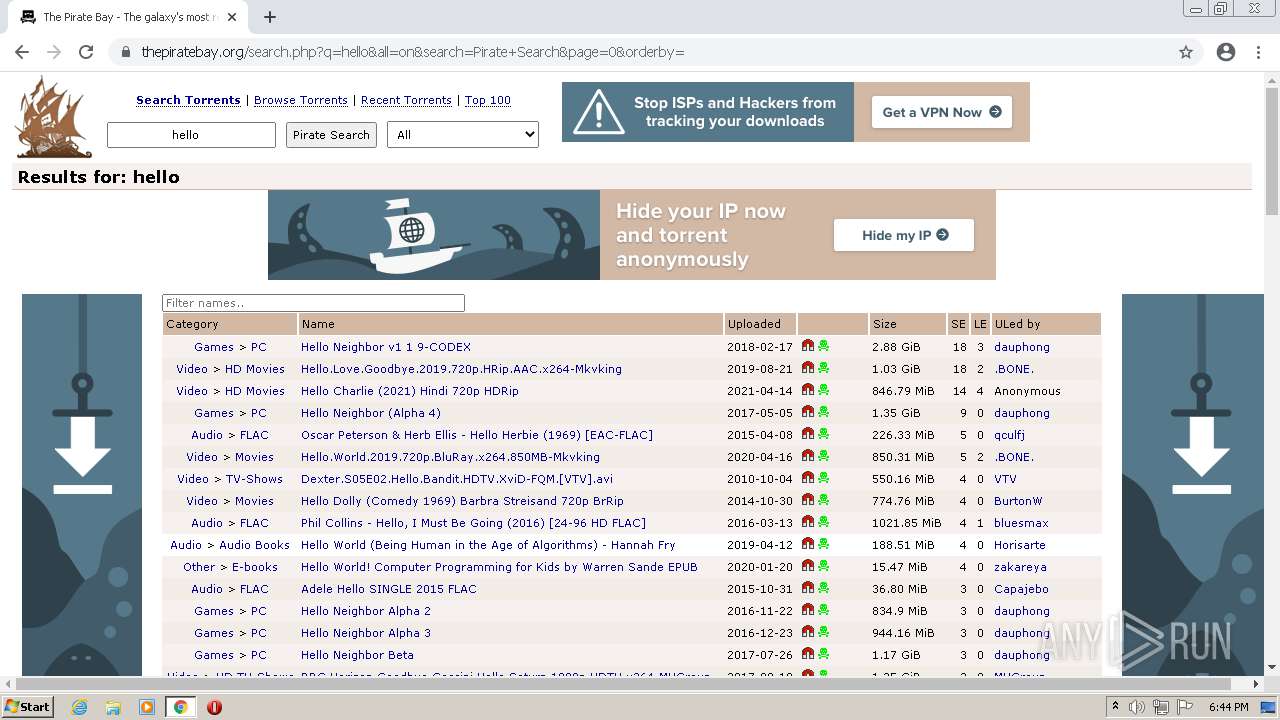Click magnet icon for Warren Sande EPUB row

tap(808, 566)
